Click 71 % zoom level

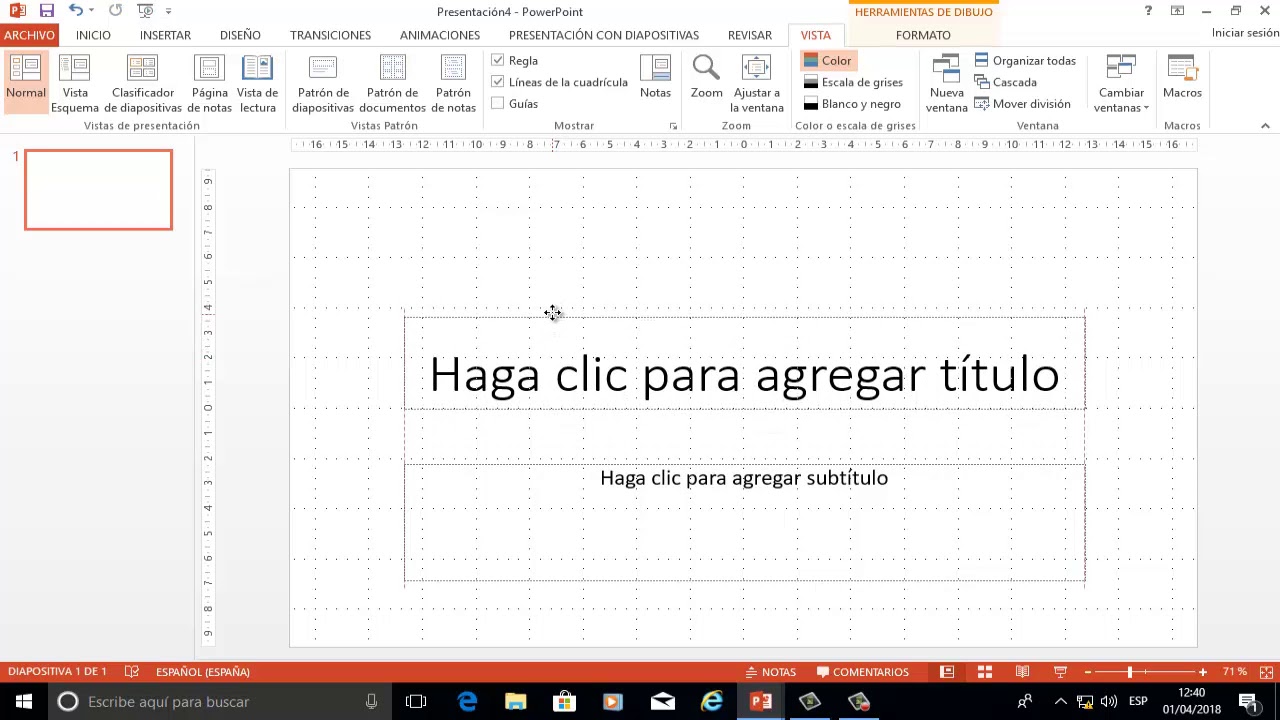(x=1235, y=672)
